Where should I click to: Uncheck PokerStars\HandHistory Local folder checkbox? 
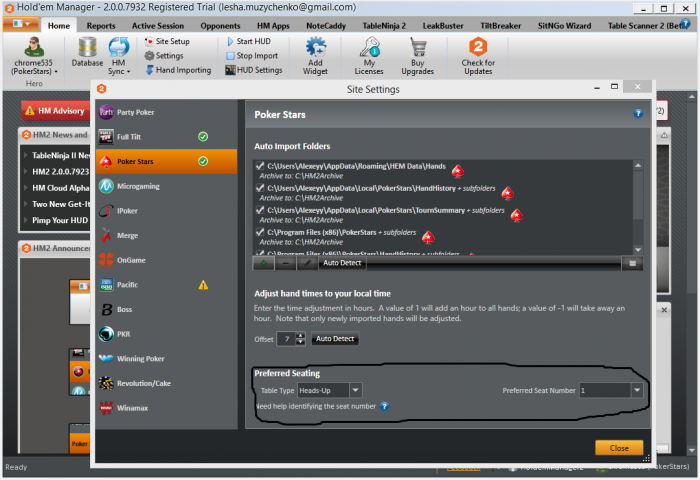click(260, 188)
